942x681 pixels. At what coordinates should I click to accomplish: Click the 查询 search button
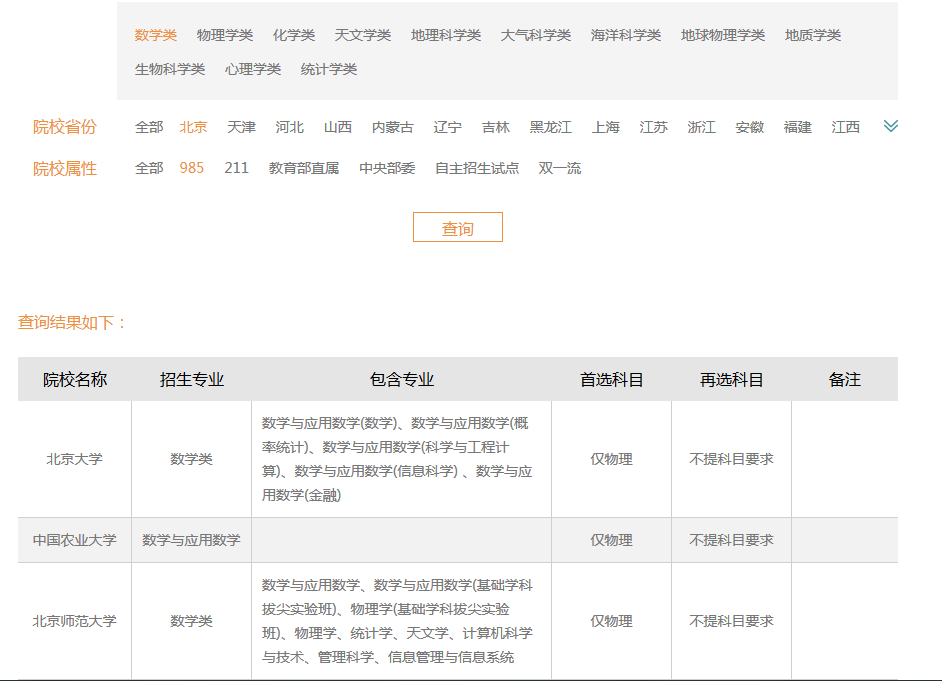tap(458, 227)
